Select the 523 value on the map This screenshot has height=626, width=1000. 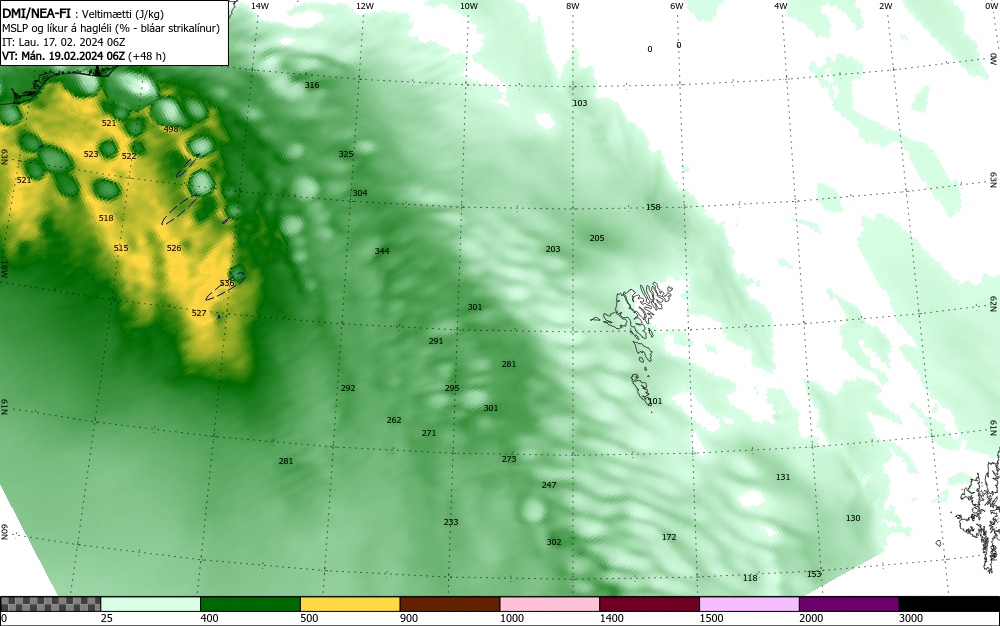point(91,154)
